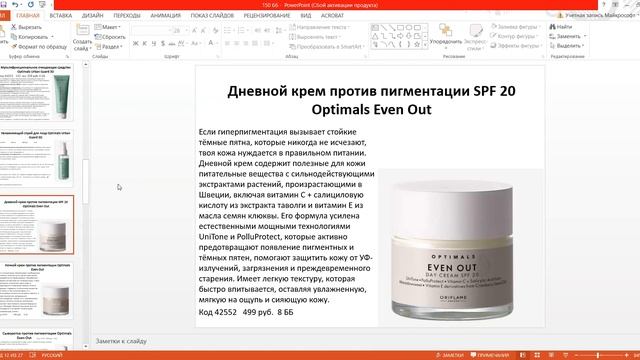Open Quick Styles (Экспресс-стили) gallery
The image size is (640, 360).
pos(475,37)
